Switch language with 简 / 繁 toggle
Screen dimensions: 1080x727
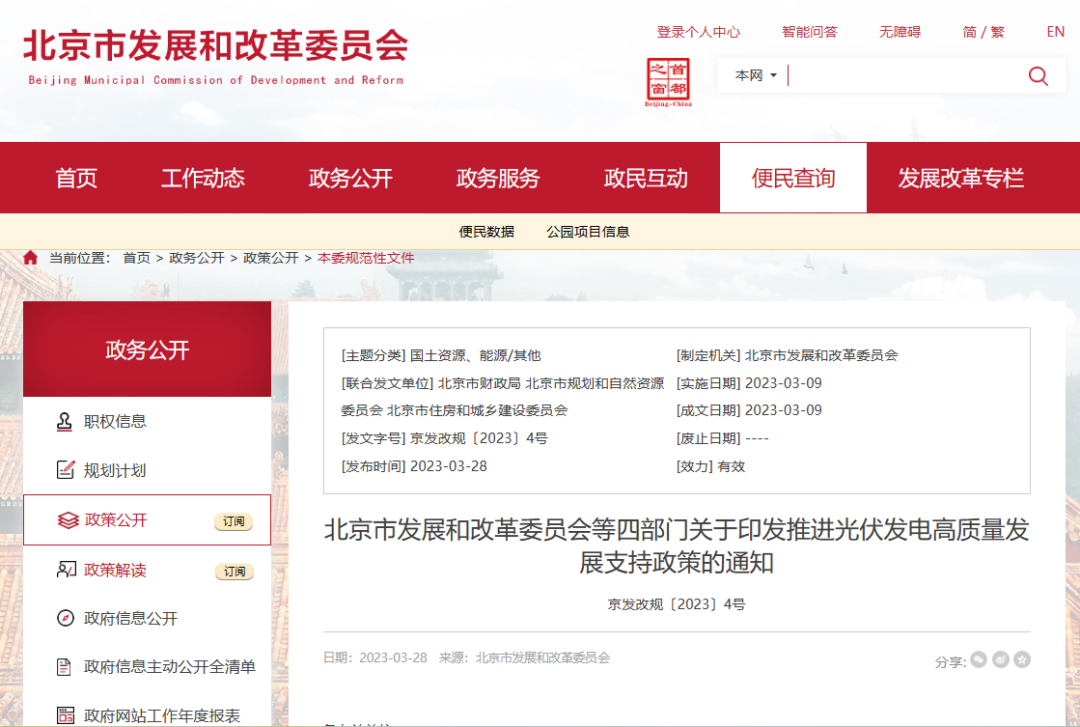pos(983,32)
